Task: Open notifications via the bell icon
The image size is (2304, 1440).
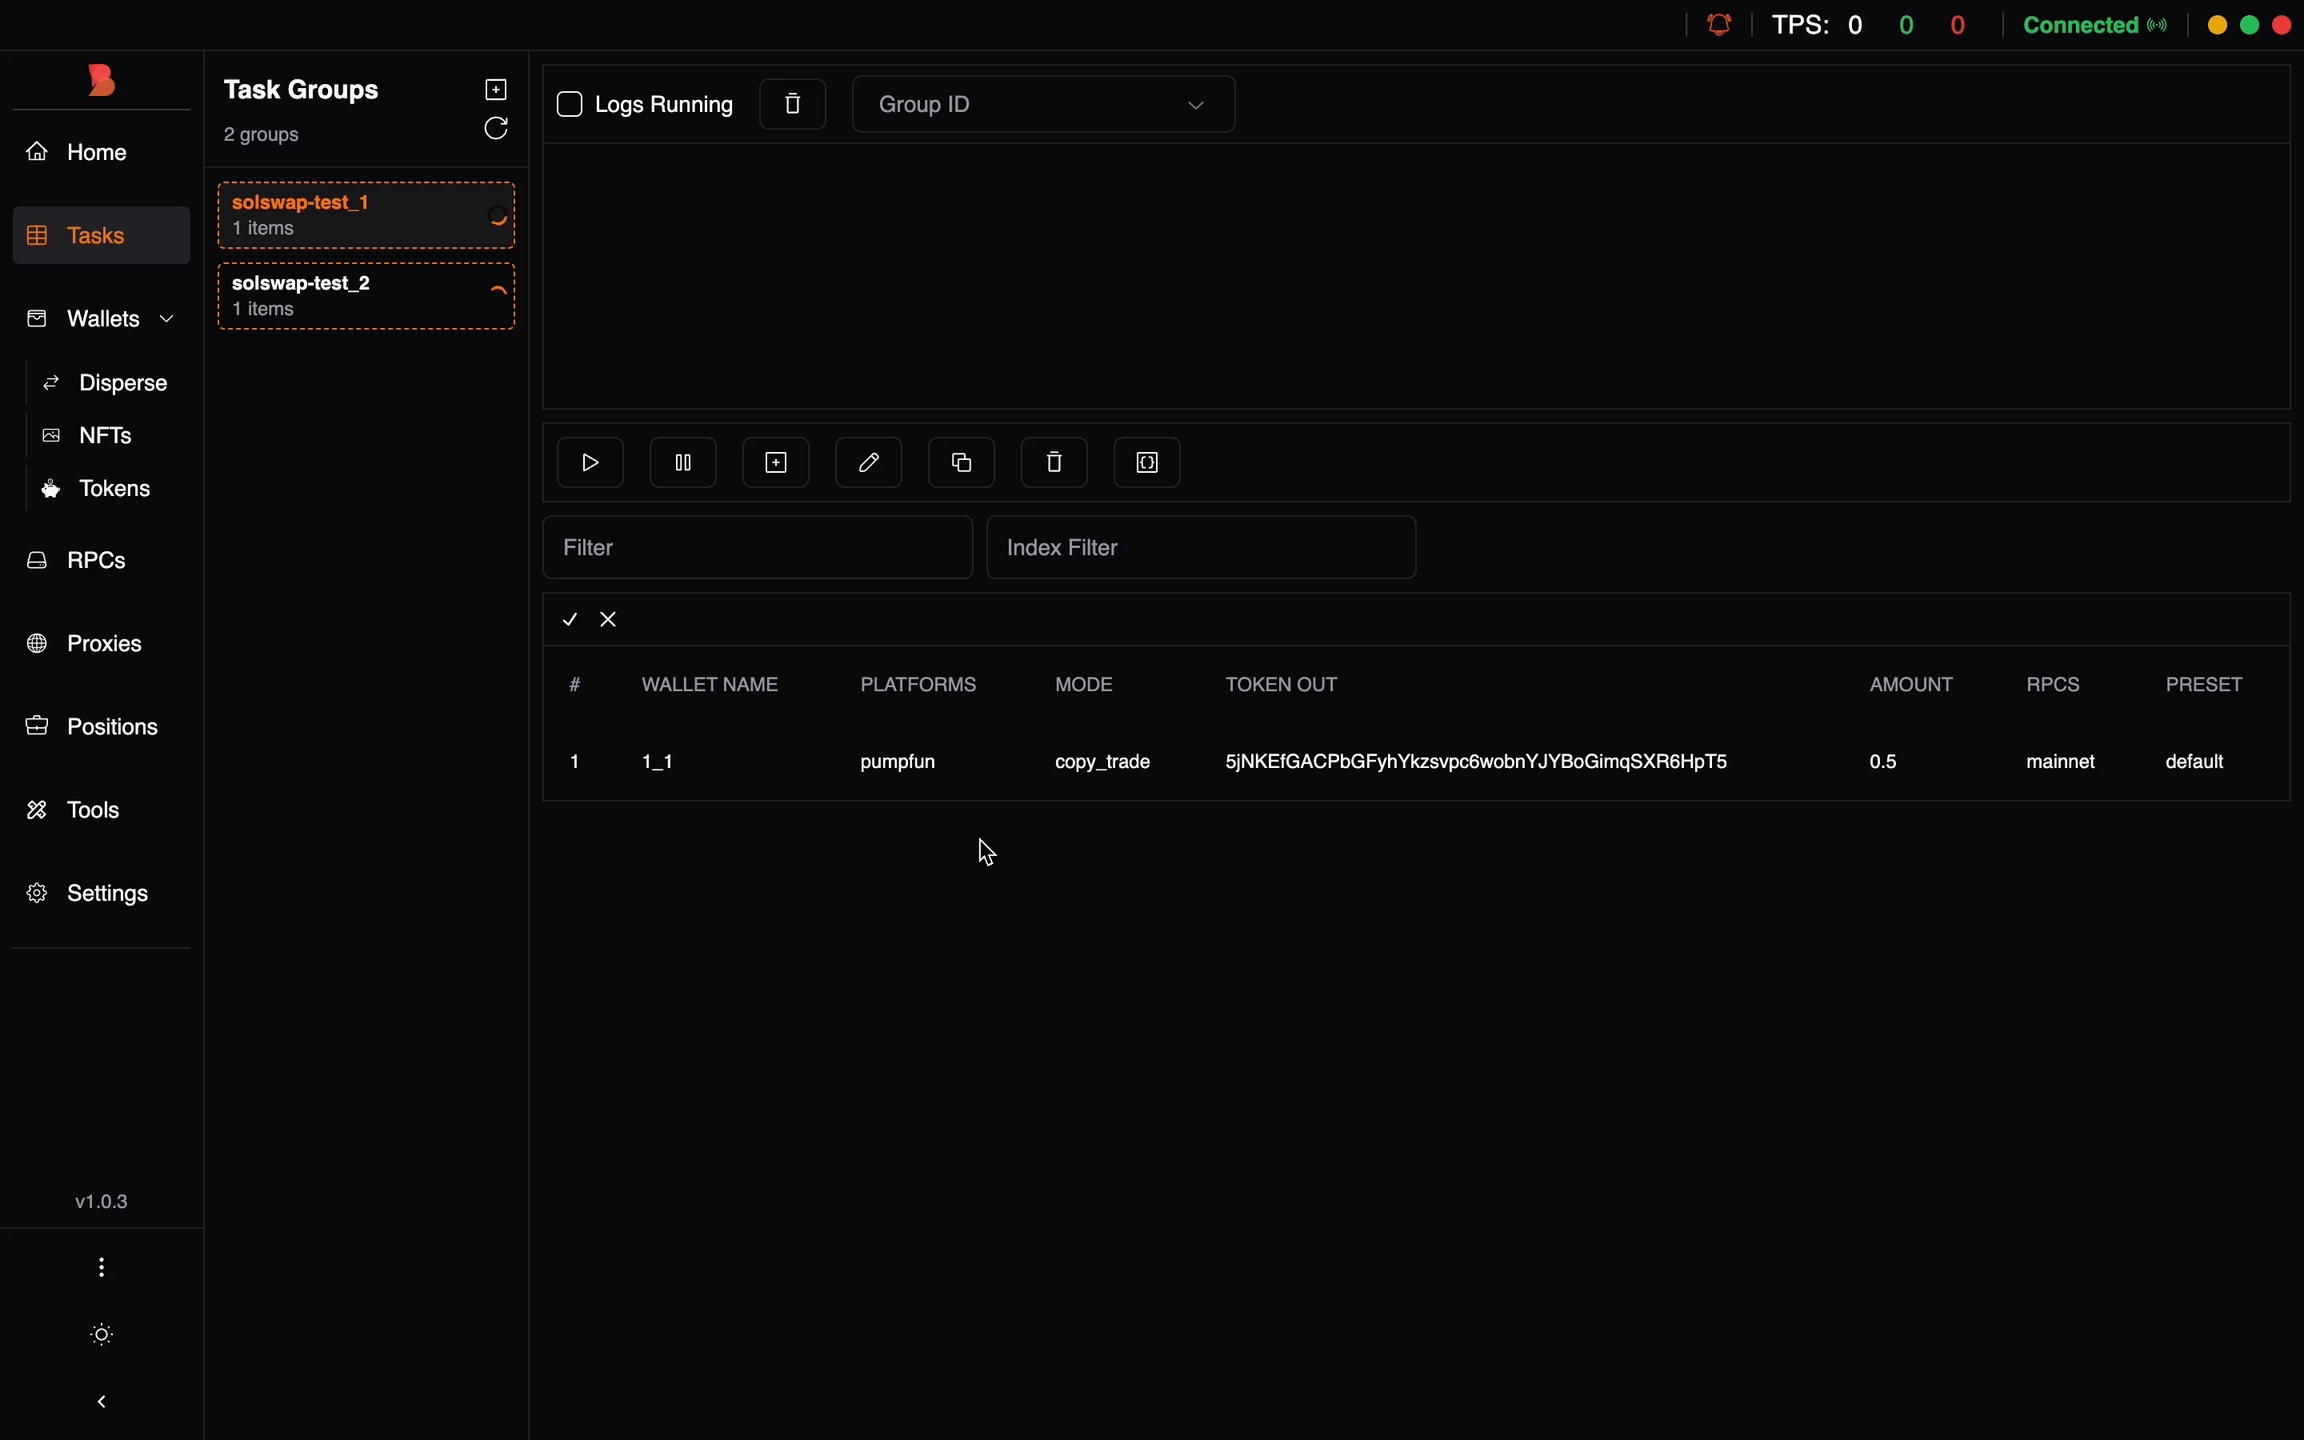Action: coord(1719,25)
